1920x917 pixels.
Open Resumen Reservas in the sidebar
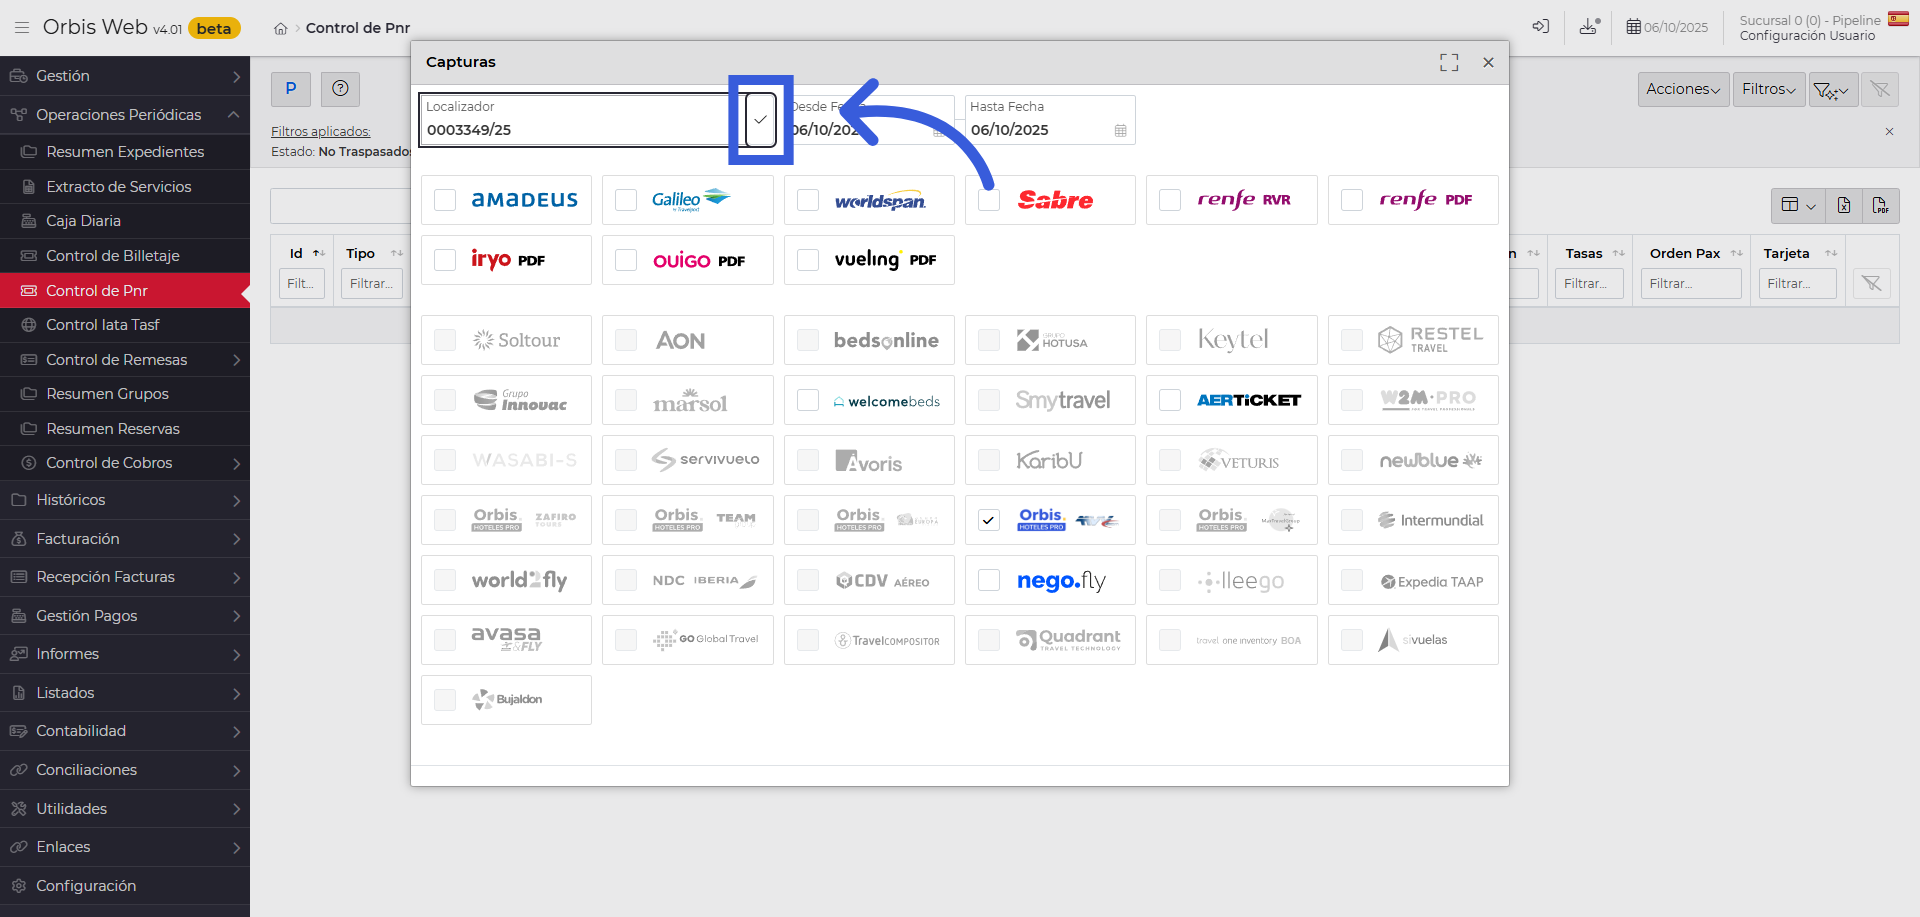125,429
